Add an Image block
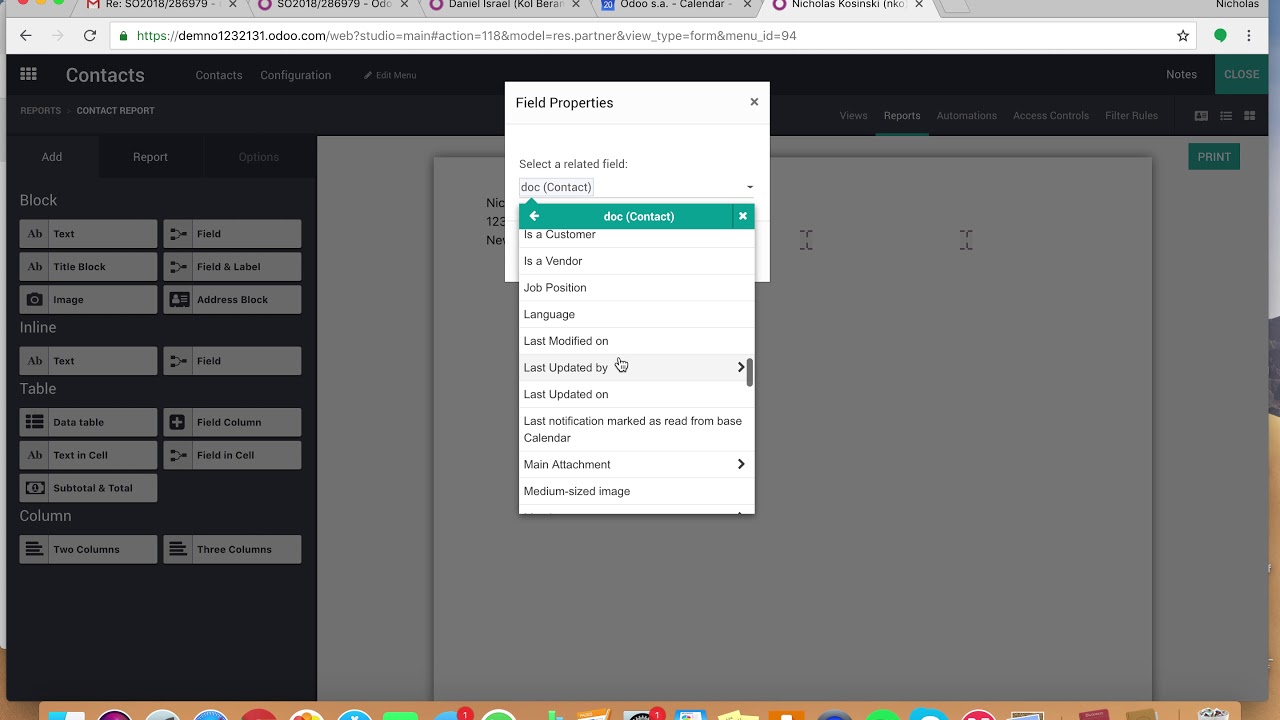 tap(88, 300)
